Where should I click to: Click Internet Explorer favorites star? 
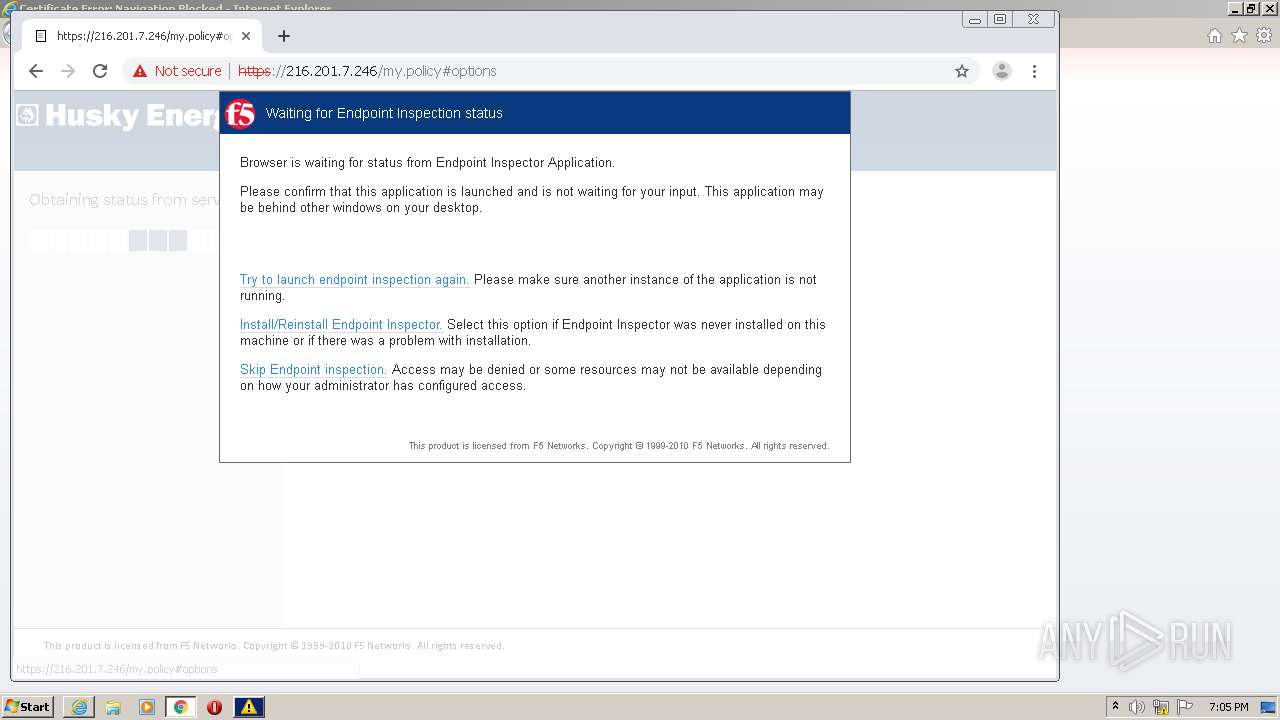[x=1240, y=36]
